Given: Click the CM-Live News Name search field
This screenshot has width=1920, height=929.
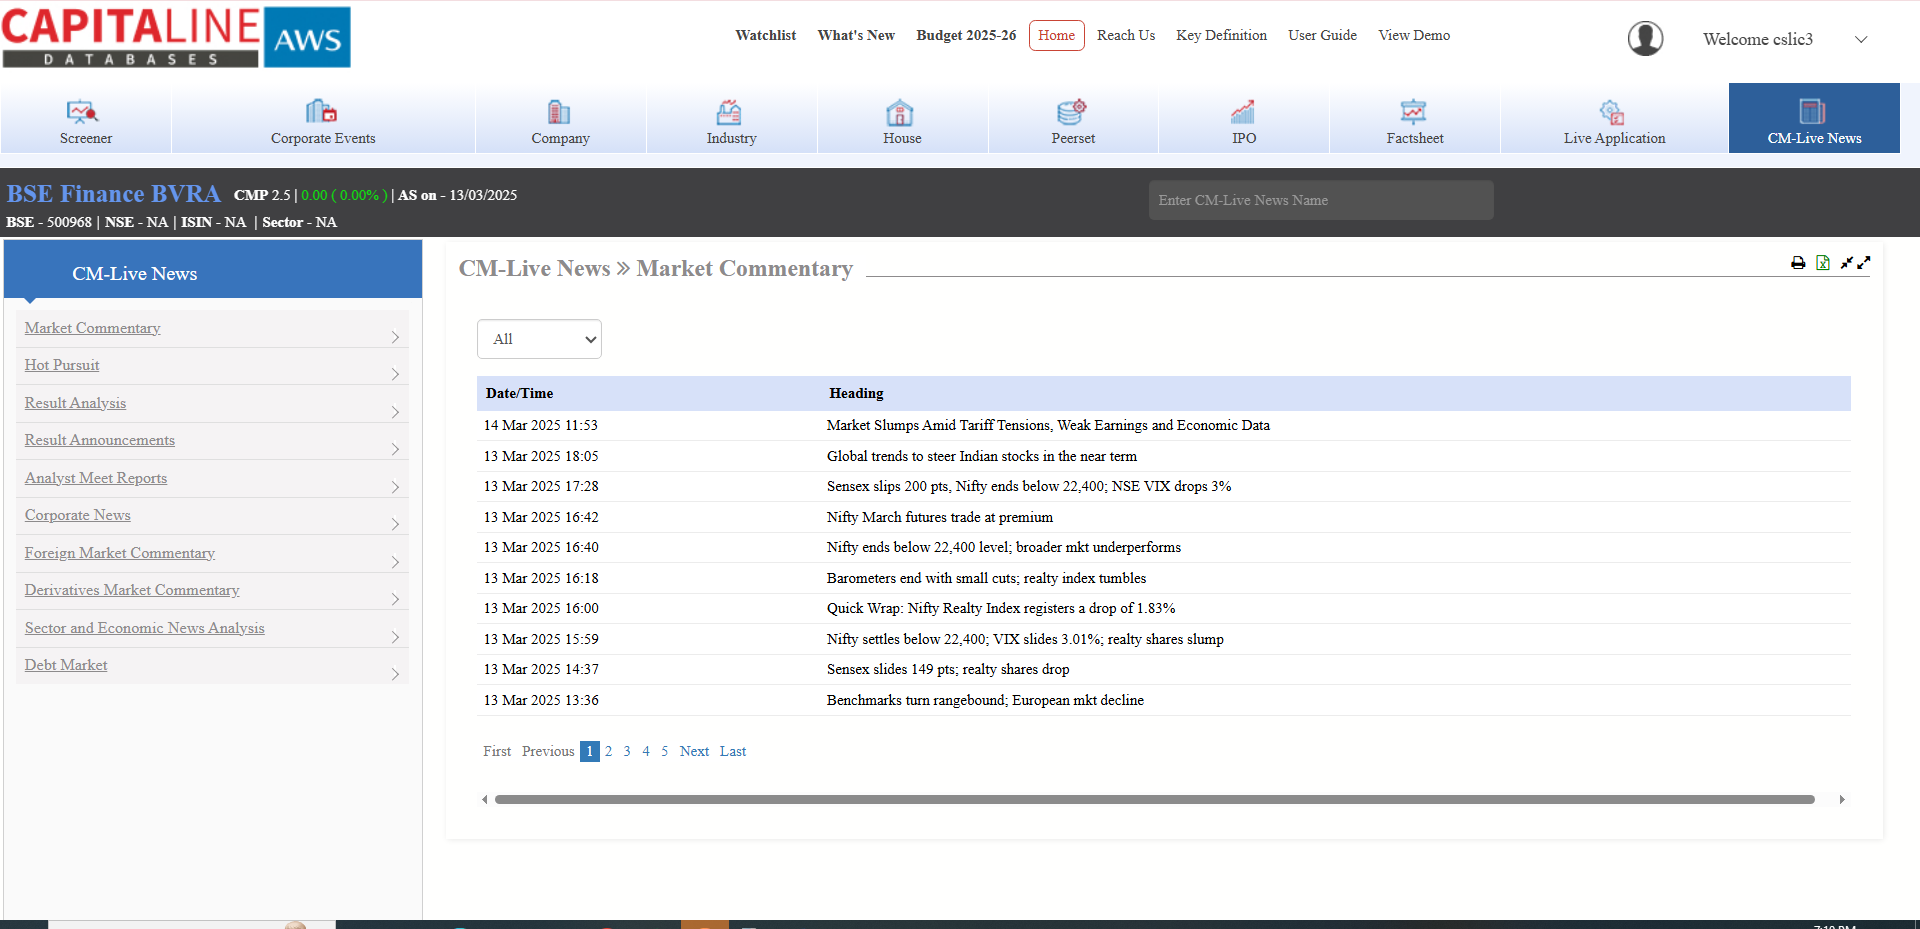Looking at the screenshot, I should click(1320, 200).
